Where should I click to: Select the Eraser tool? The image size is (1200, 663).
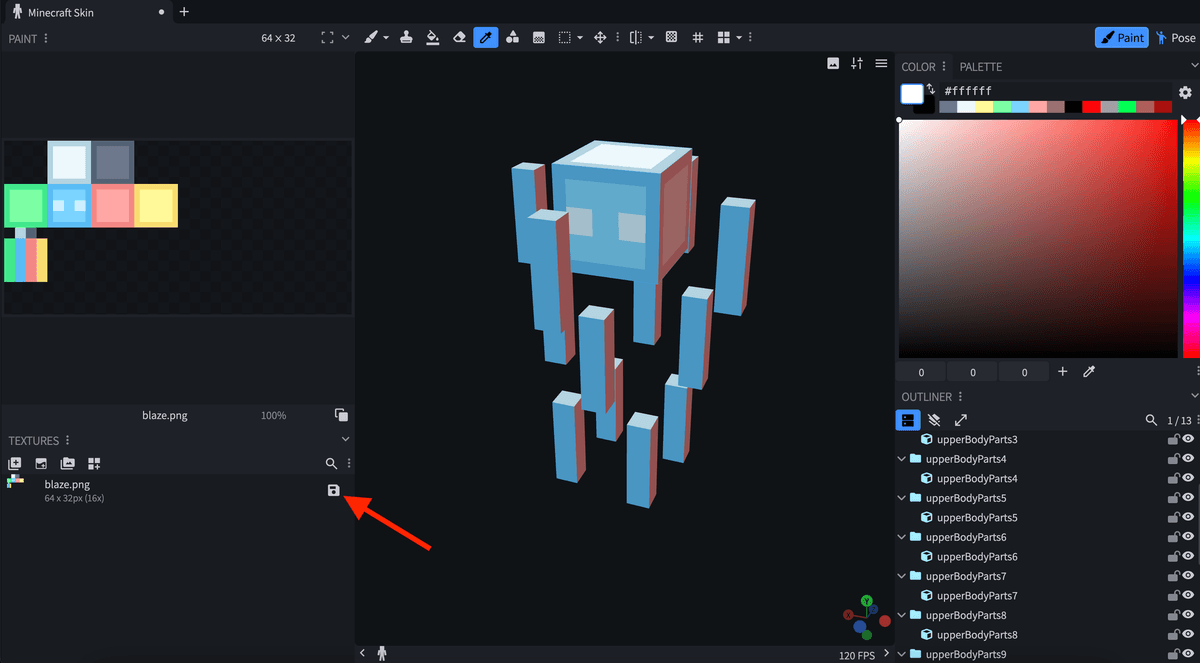[x=458, y=37]
